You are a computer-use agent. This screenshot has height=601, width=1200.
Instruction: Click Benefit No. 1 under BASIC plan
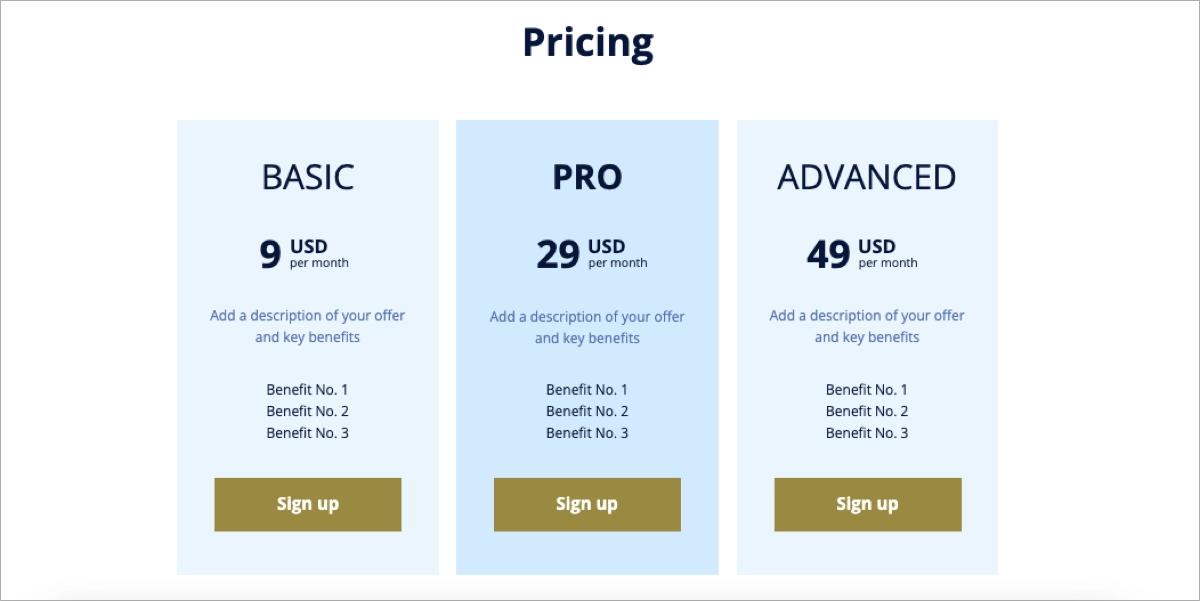(x=307, y=389)
